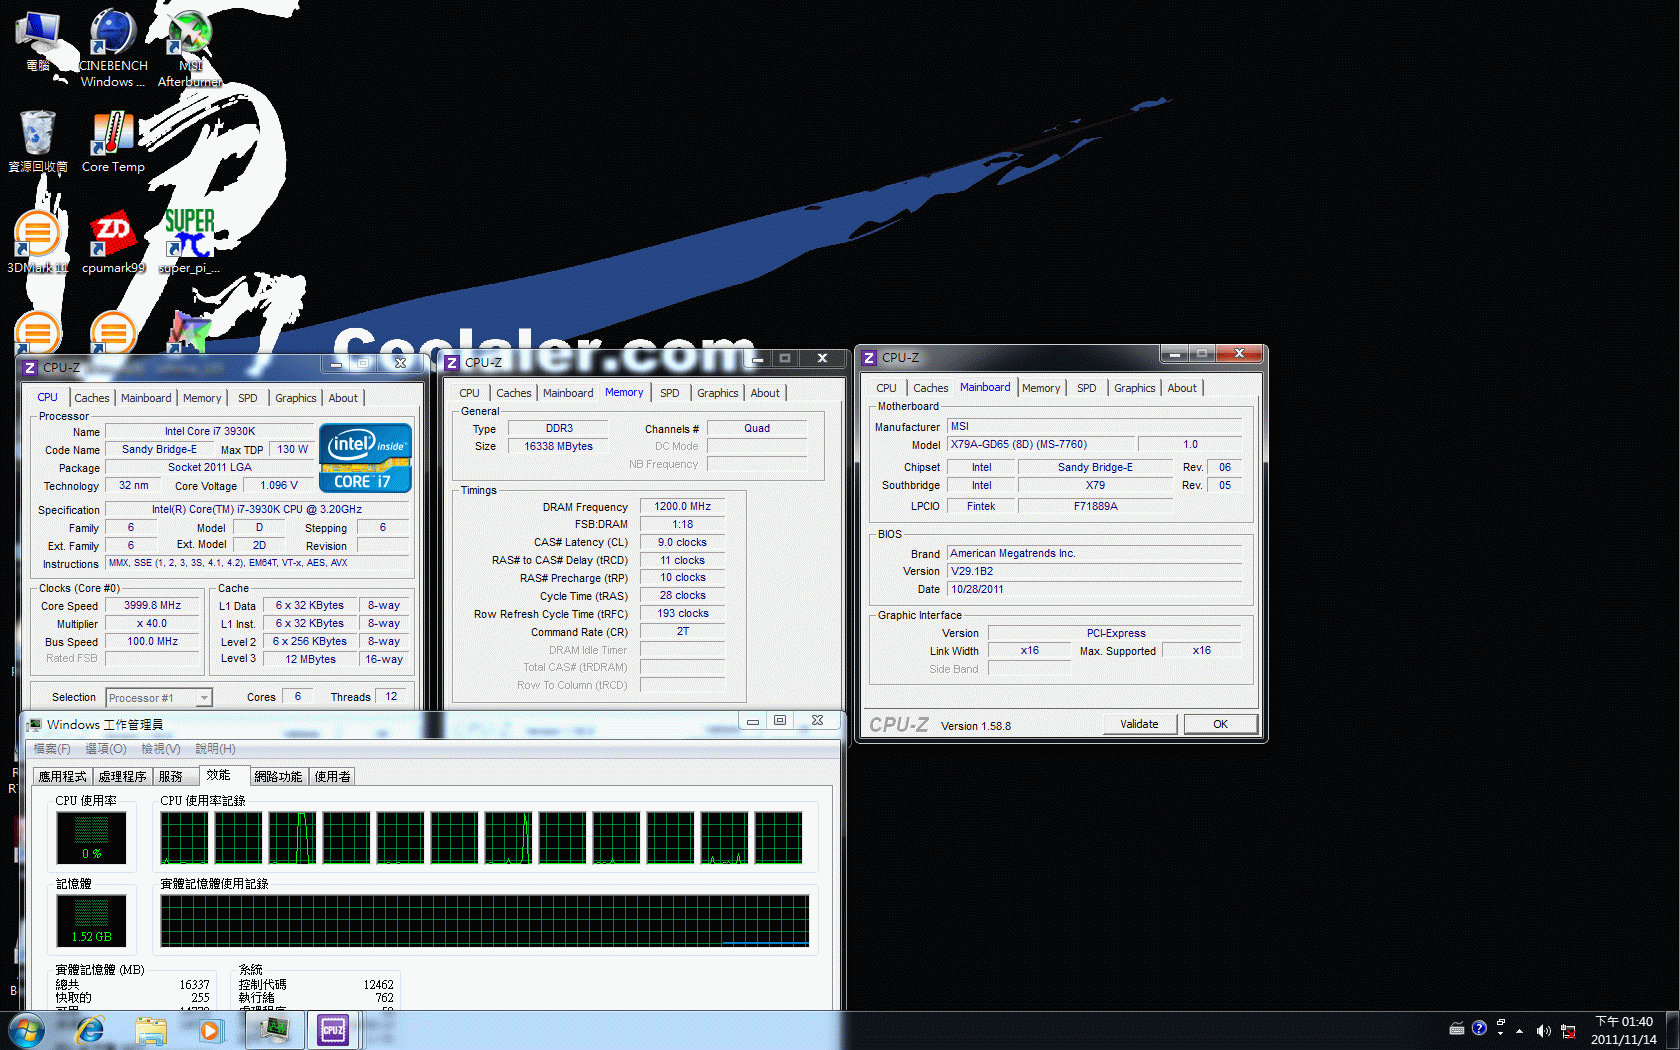The image size is (1680, 1050).
Task: Open 選項(O) menu in Task Manager
Action: click(x=106, y=749)
